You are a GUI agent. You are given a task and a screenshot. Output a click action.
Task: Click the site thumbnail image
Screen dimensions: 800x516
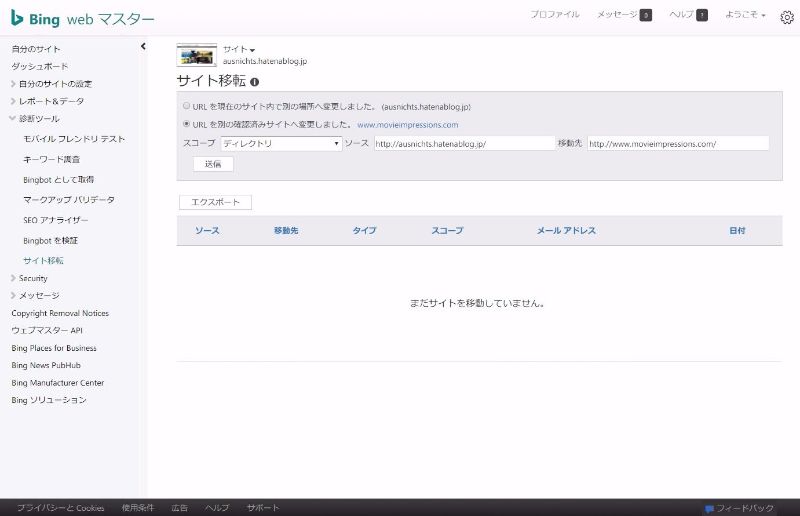pos(197,55)
